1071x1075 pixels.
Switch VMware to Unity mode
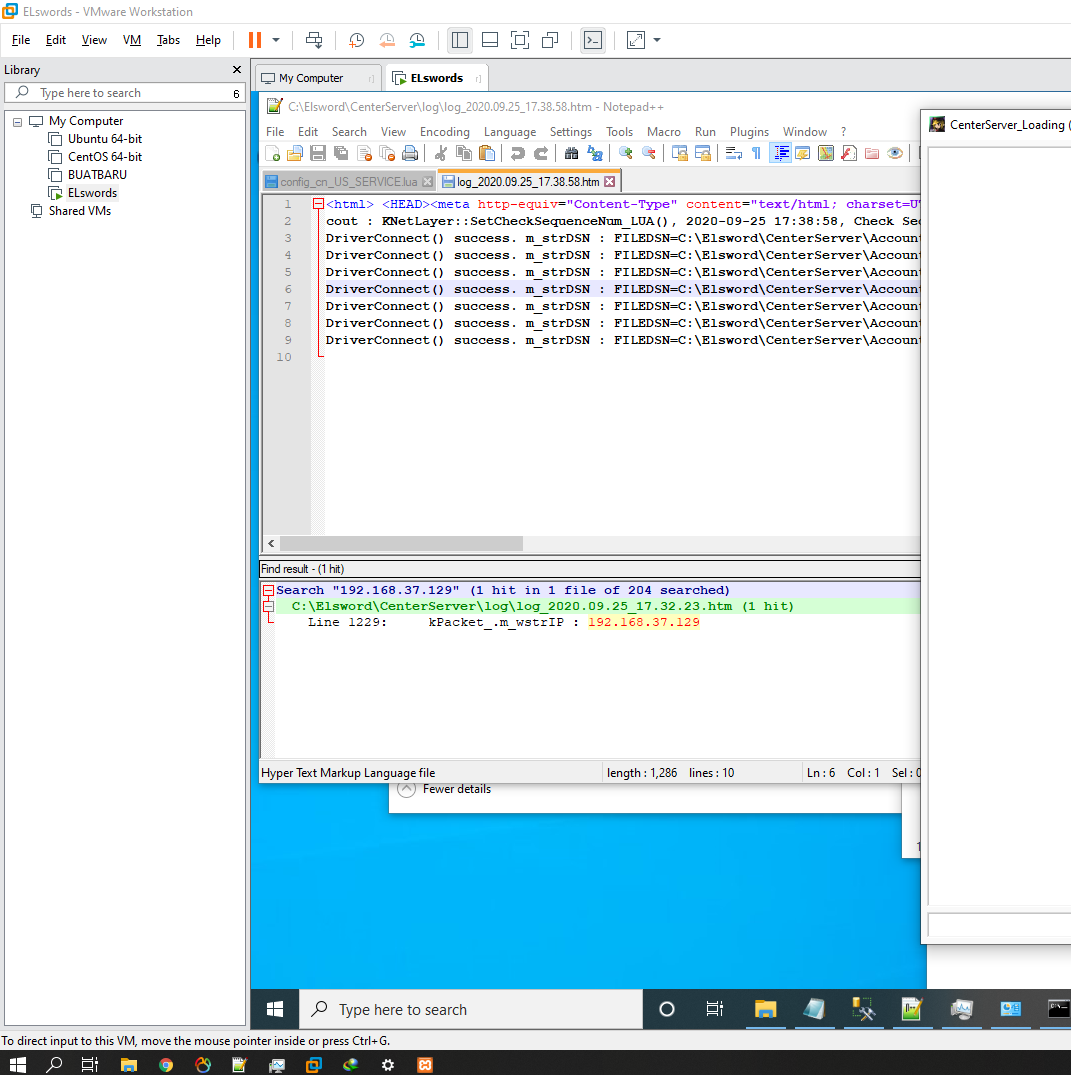point(550,40)
